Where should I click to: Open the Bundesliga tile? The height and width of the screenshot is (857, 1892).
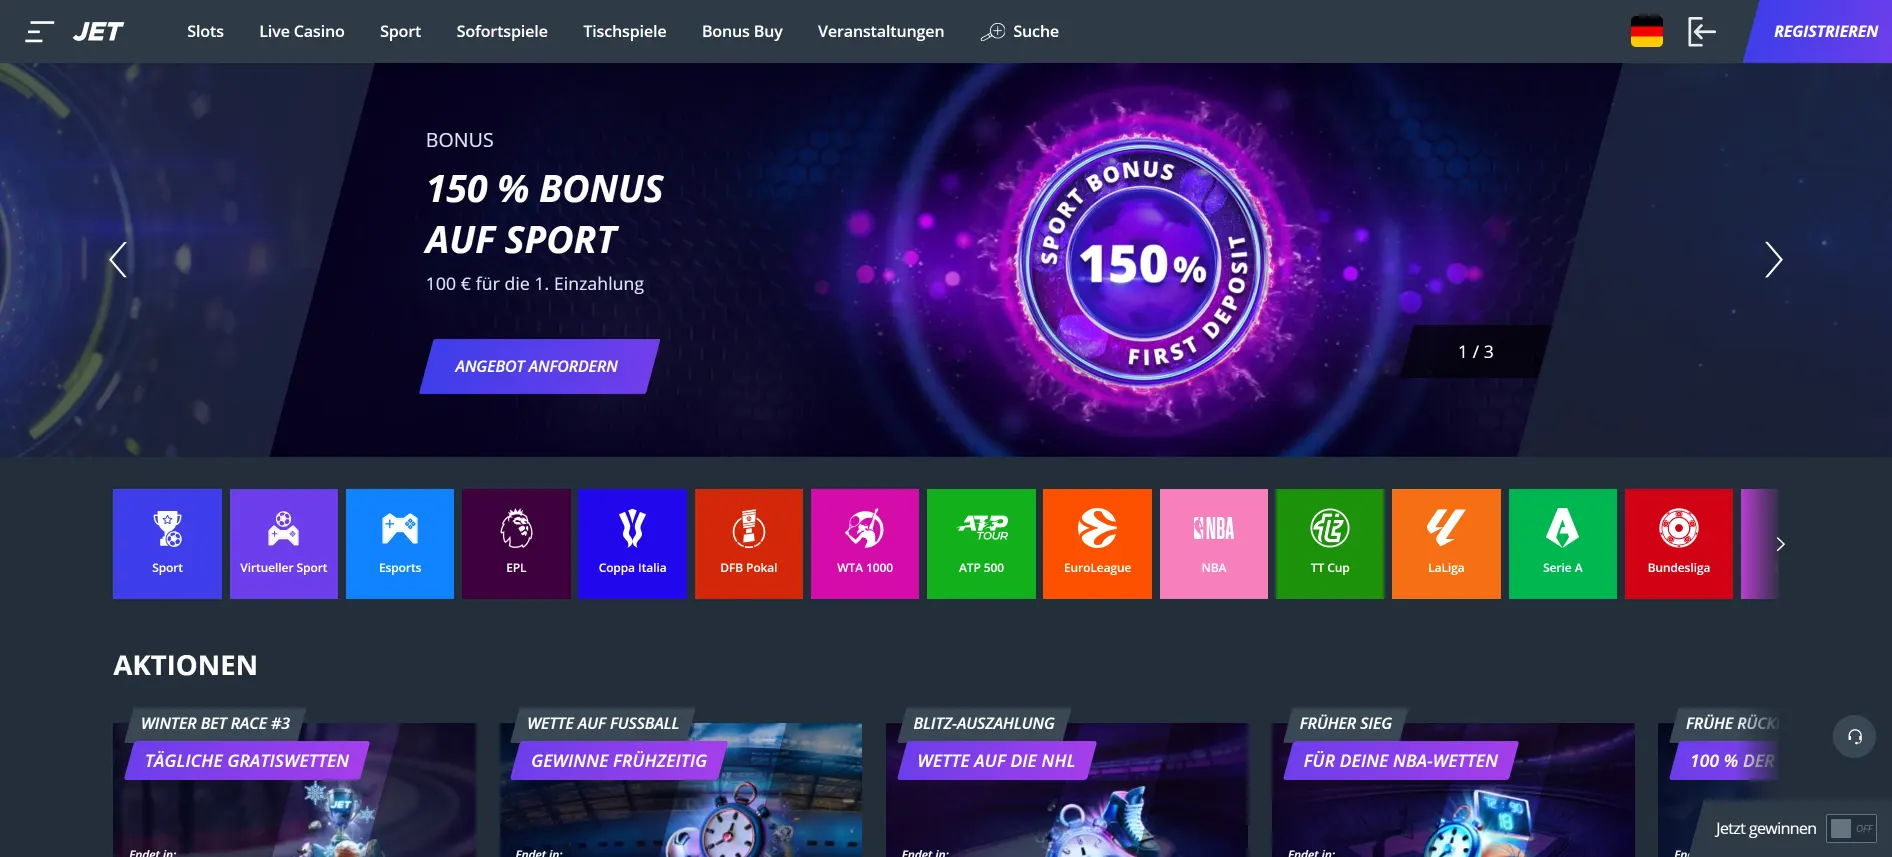click(1679, 544)
